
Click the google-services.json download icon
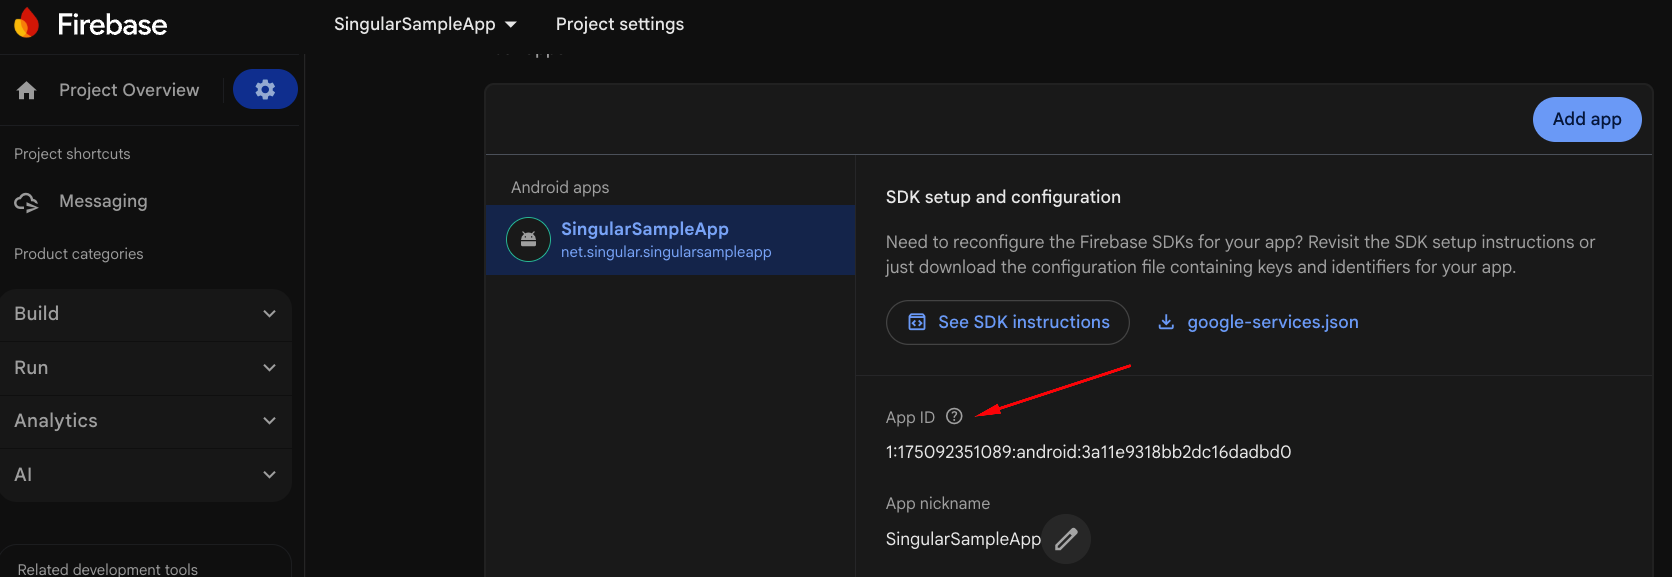click(x=1166, y=322)
